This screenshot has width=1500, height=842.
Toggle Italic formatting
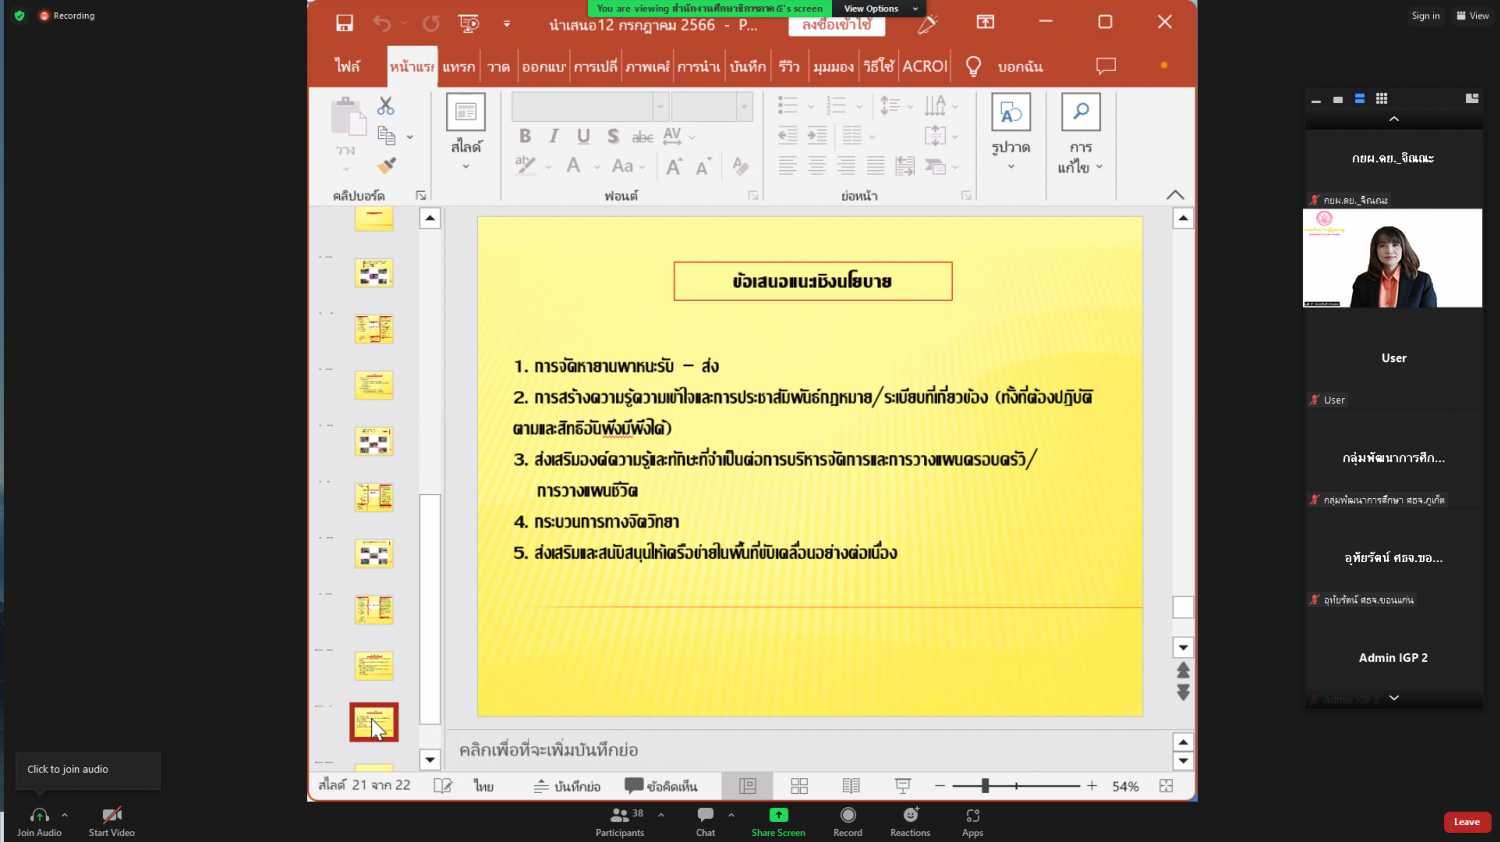pos(554,136)
